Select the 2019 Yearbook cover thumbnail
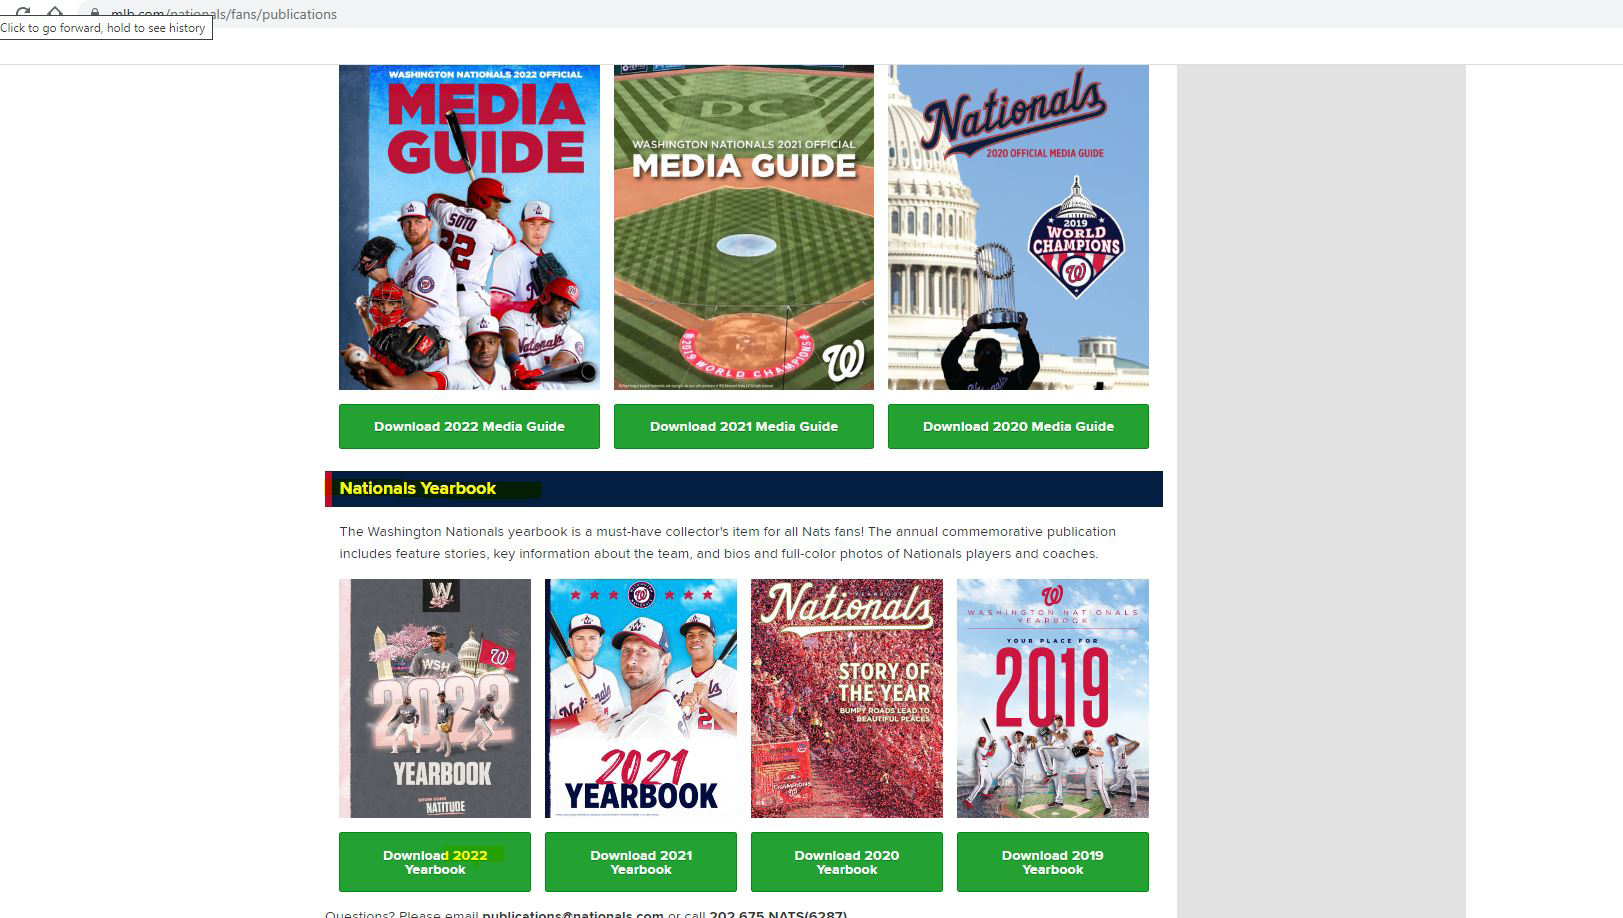 (x=1053, y=698)
